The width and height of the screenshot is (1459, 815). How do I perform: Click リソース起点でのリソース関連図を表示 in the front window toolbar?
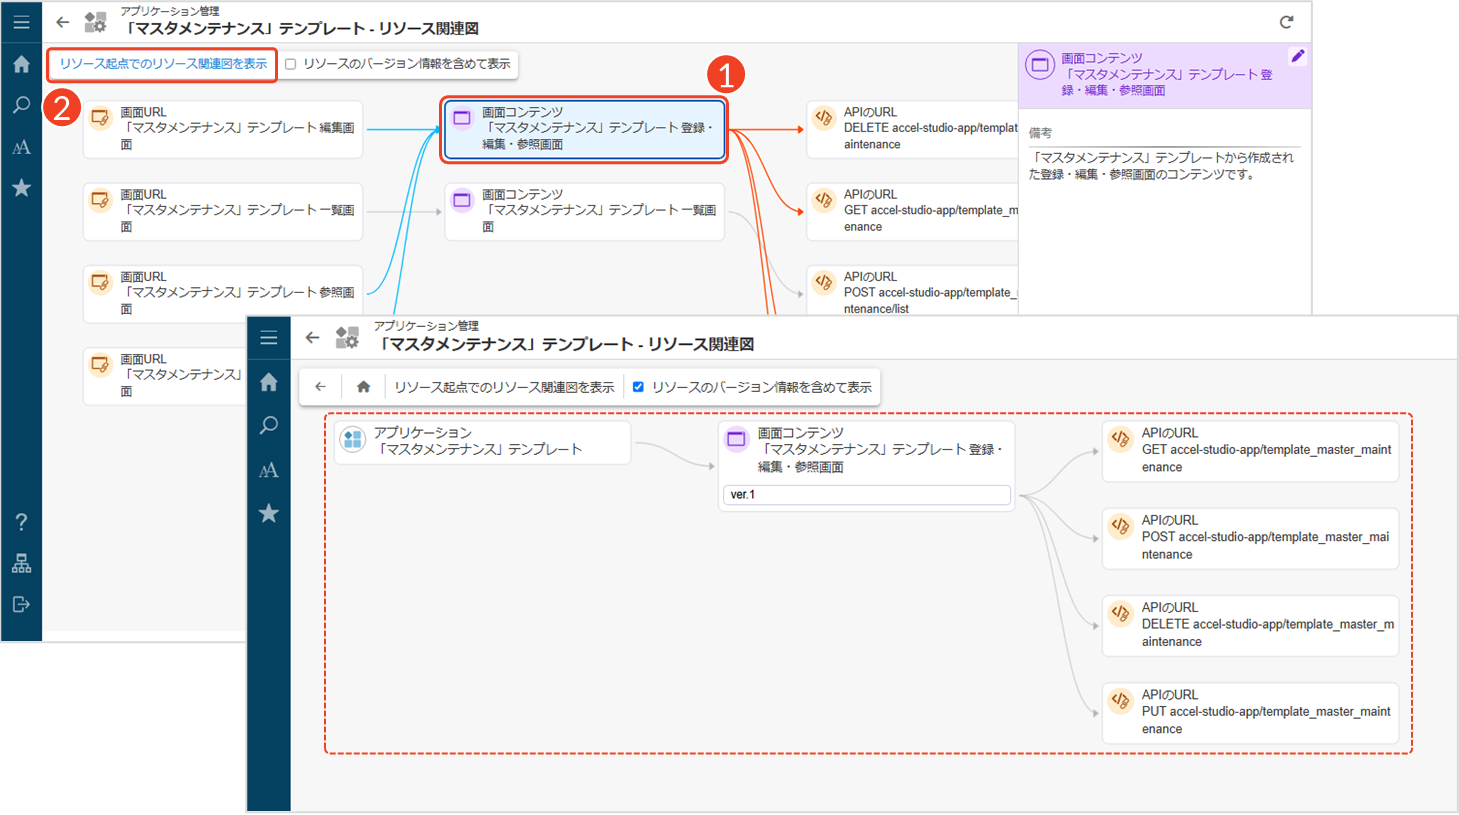(x=504, y=387)
